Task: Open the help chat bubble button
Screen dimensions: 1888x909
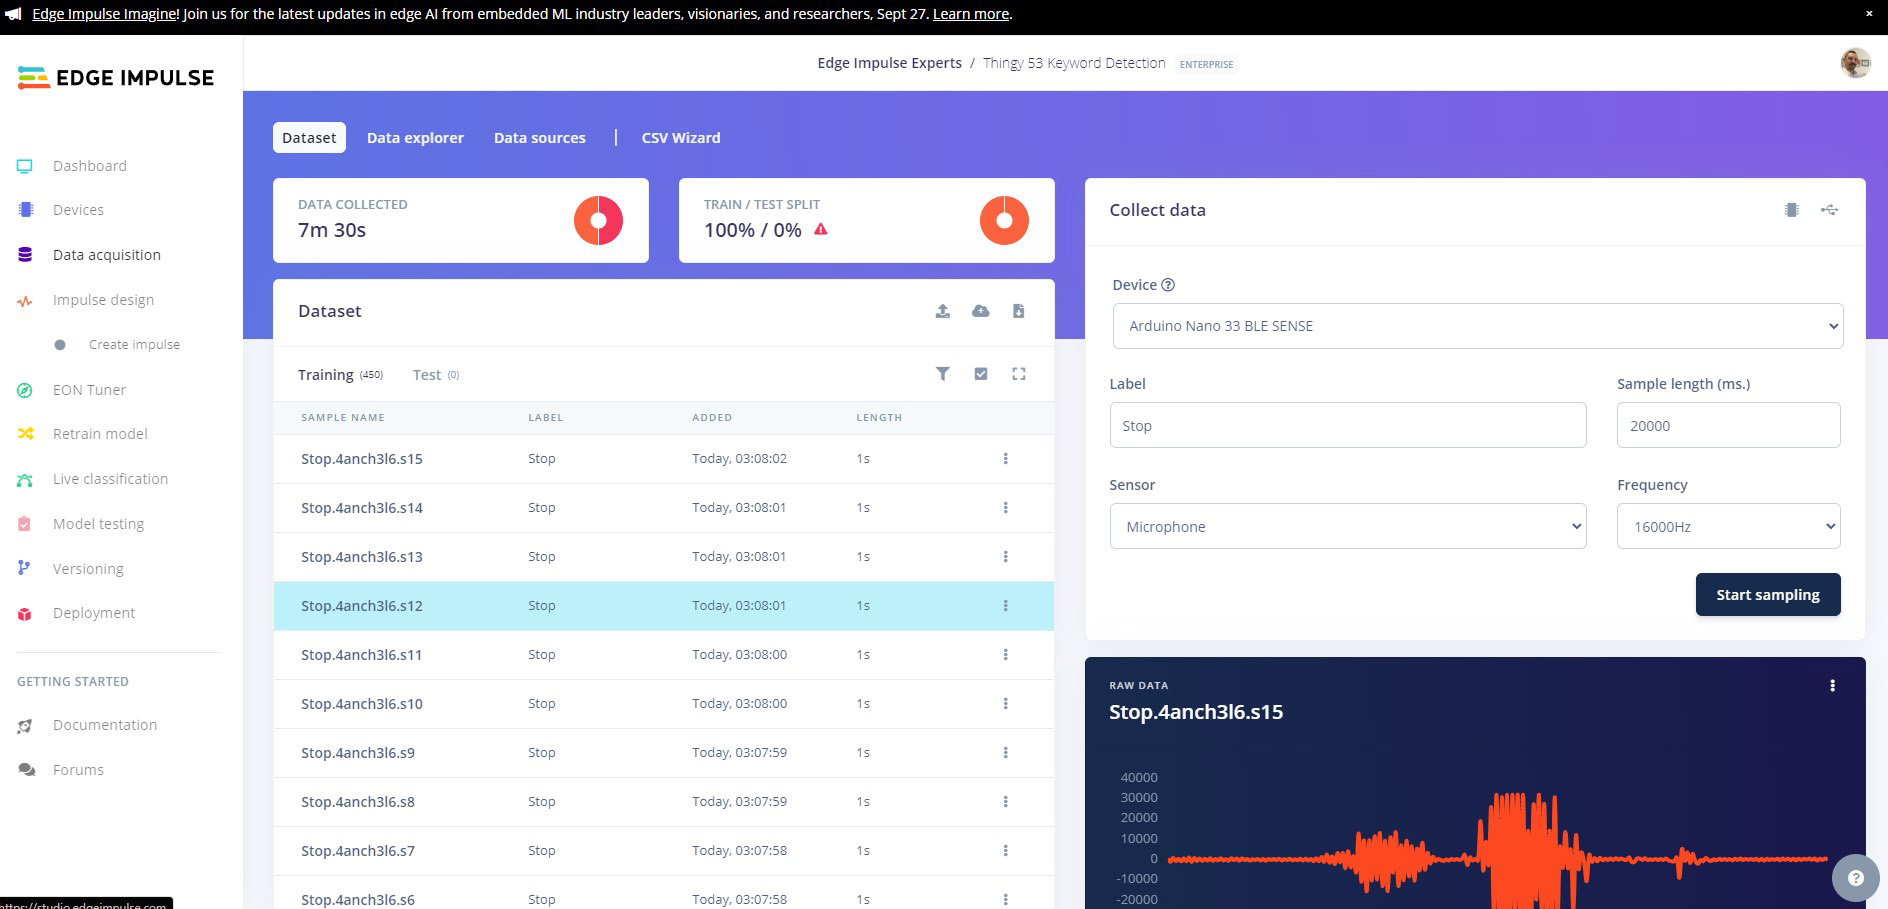Action: click(1855, 878)
